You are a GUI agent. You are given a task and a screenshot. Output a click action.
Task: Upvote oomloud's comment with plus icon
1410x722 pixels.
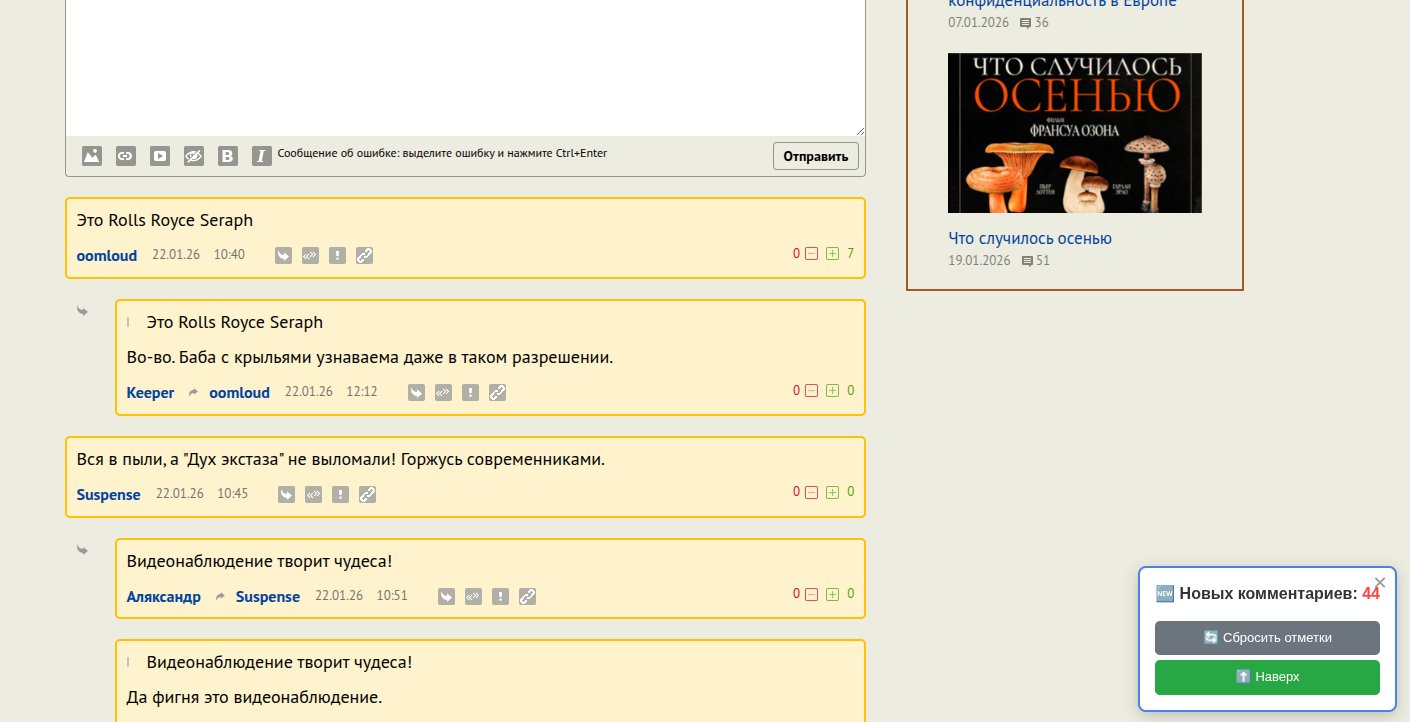pos(832,254)
